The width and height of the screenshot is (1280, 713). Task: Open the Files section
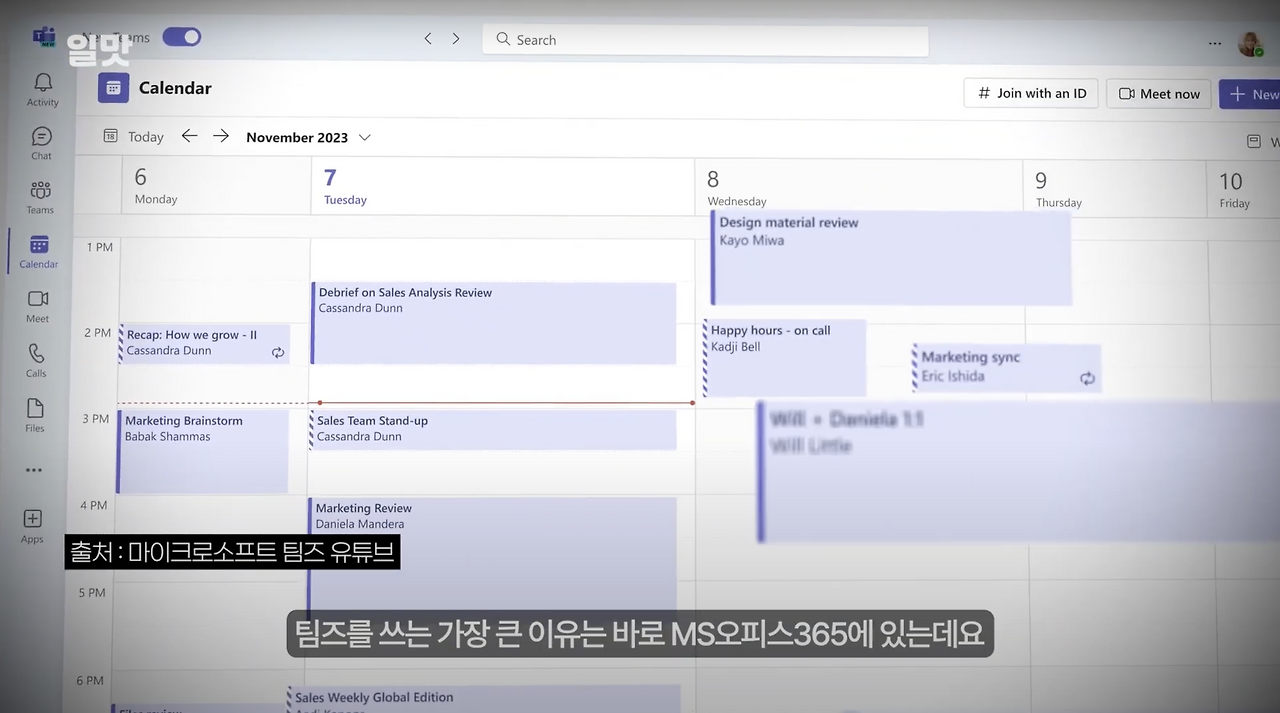pyautogui.click(x=35, y=412)
